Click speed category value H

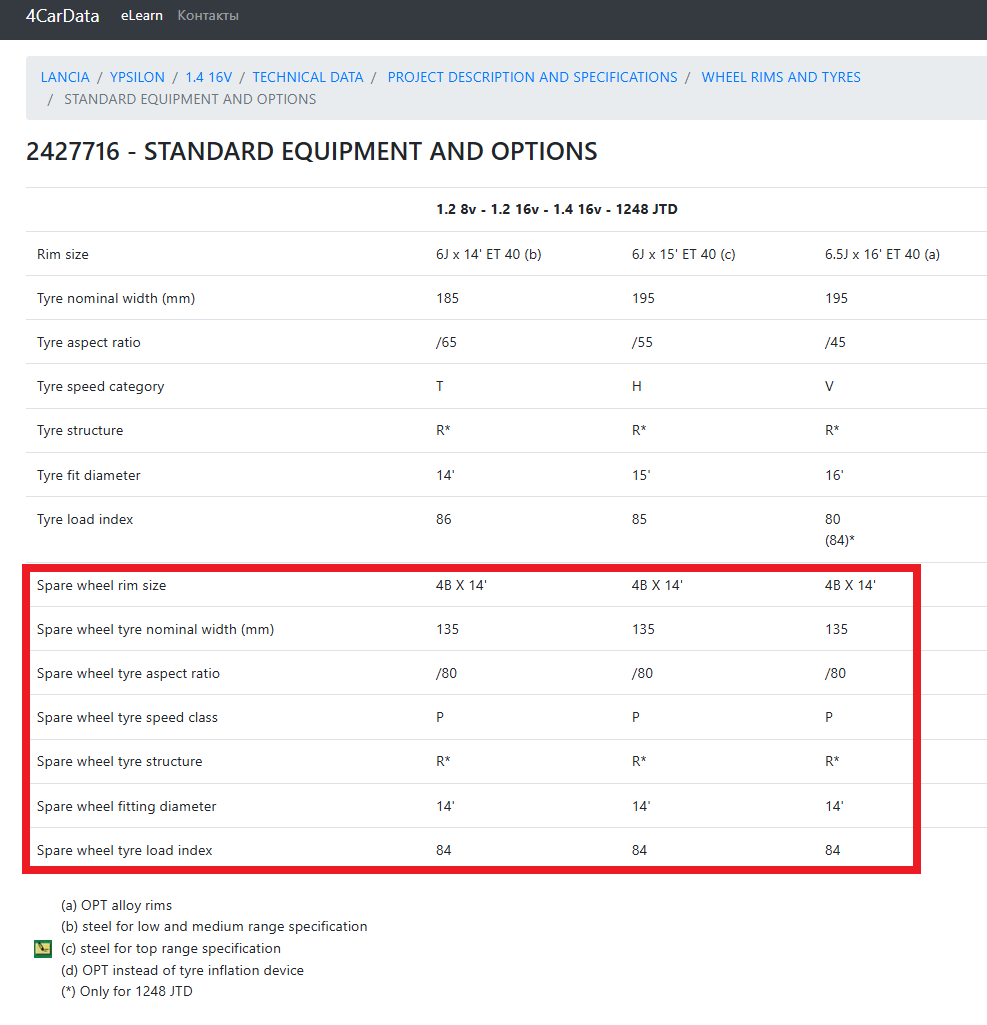[637, 386]
